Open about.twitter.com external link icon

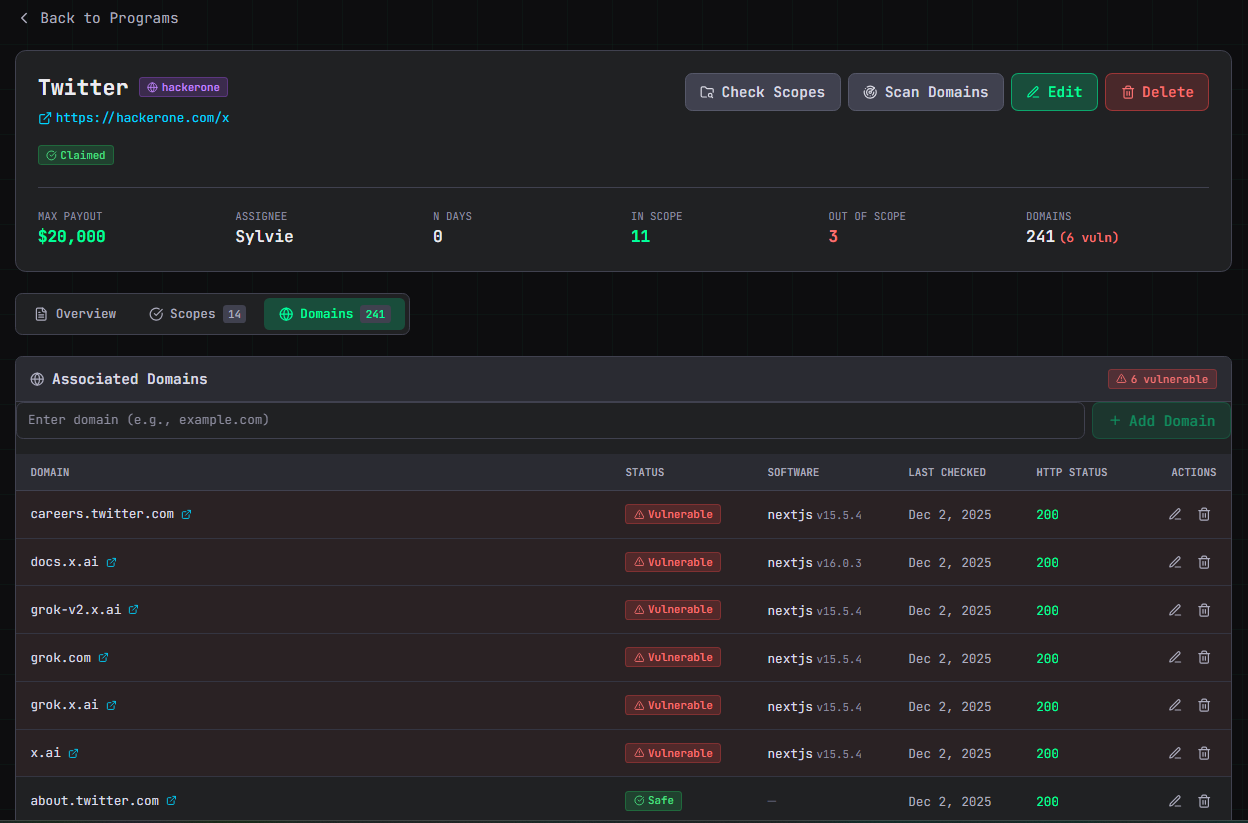pos(171,800)
